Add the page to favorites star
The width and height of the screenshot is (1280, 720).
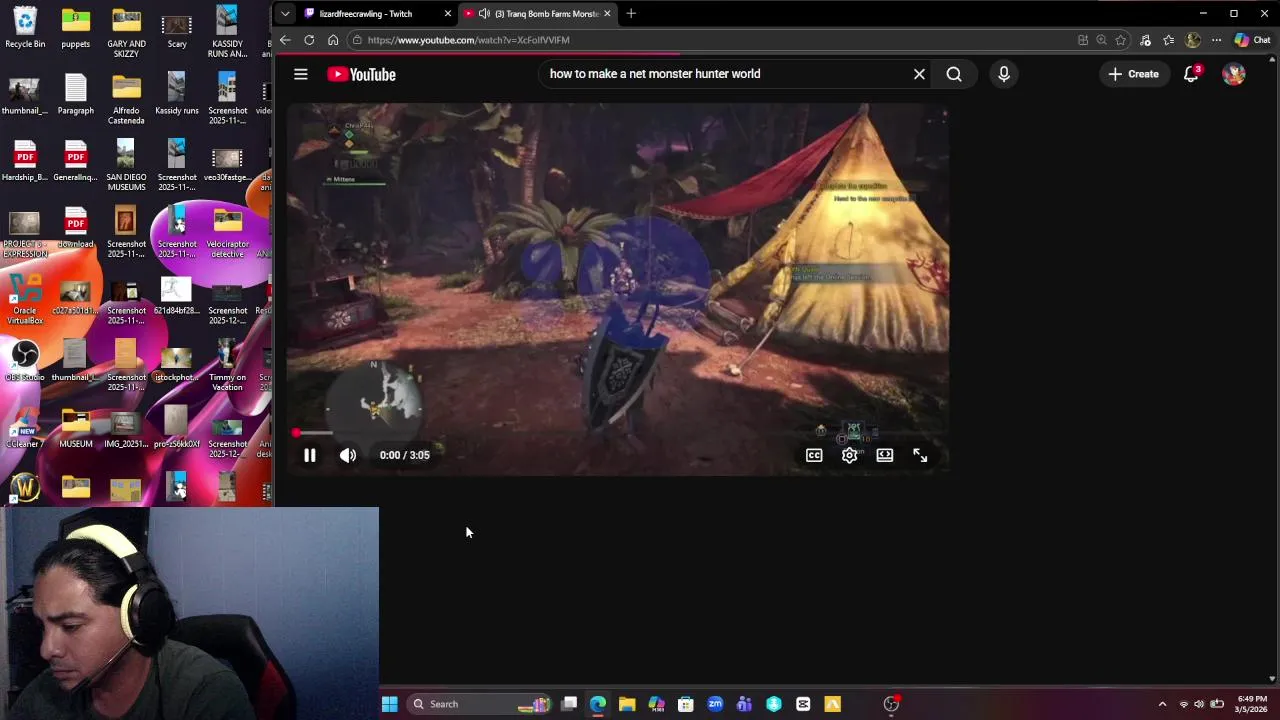click(1121, 40)
